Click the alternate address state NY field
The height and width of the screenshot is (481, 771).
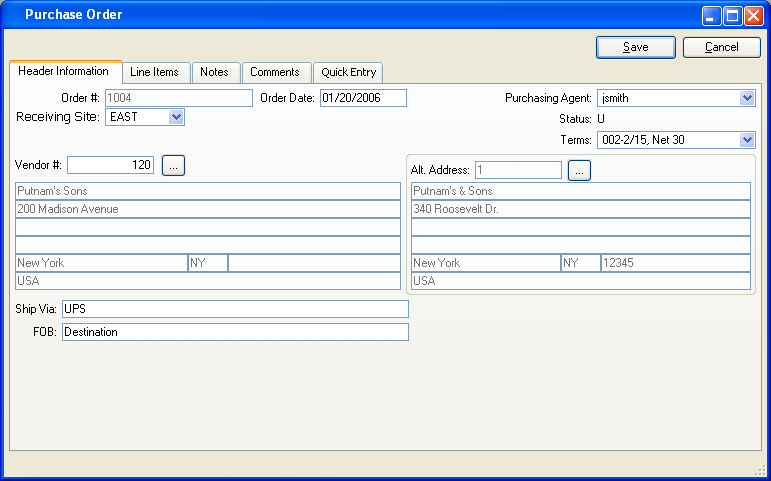pyautogui.click(x=581, y=263)
